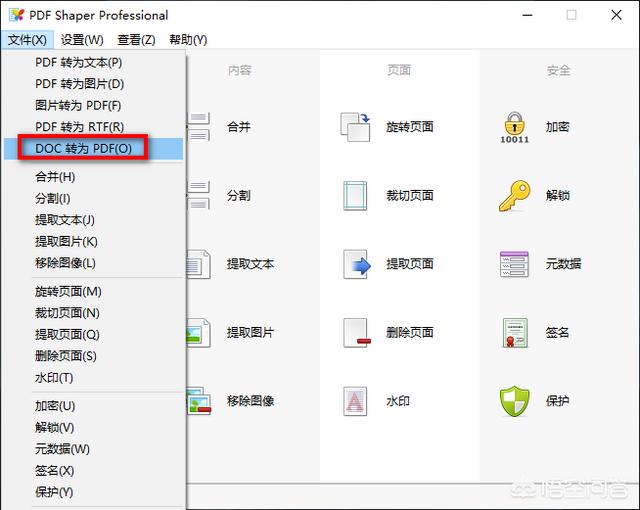Choose 裁切页面(N) menu entry
The image size is (640, 510).
click(93, 313)
